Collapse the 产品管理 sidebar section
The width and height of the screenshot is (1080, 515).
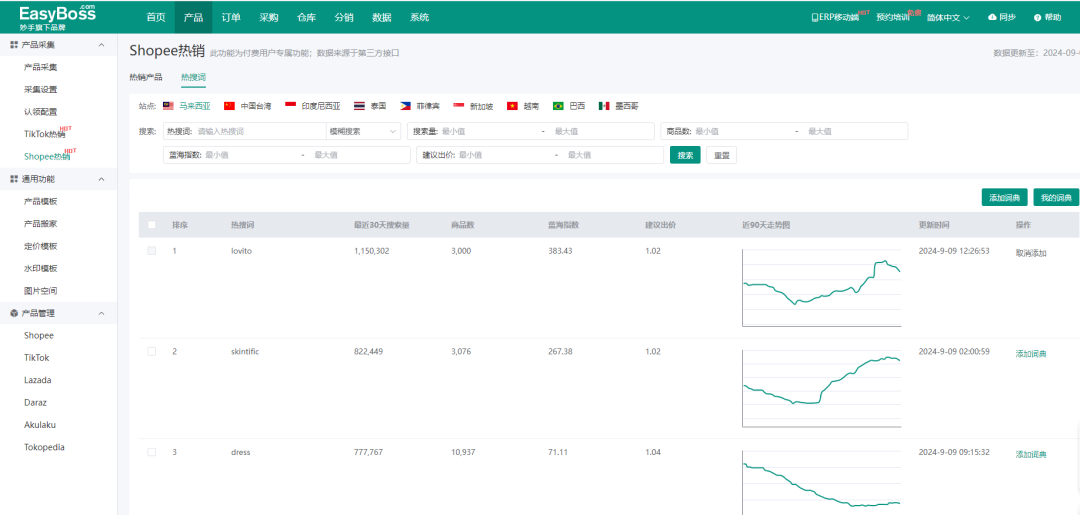(x=102, y=313)
